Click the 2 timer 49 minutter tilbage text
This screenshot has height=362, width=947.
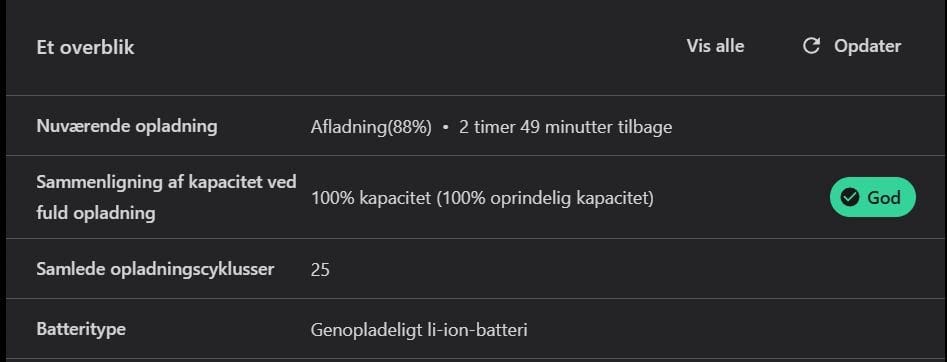565,128
